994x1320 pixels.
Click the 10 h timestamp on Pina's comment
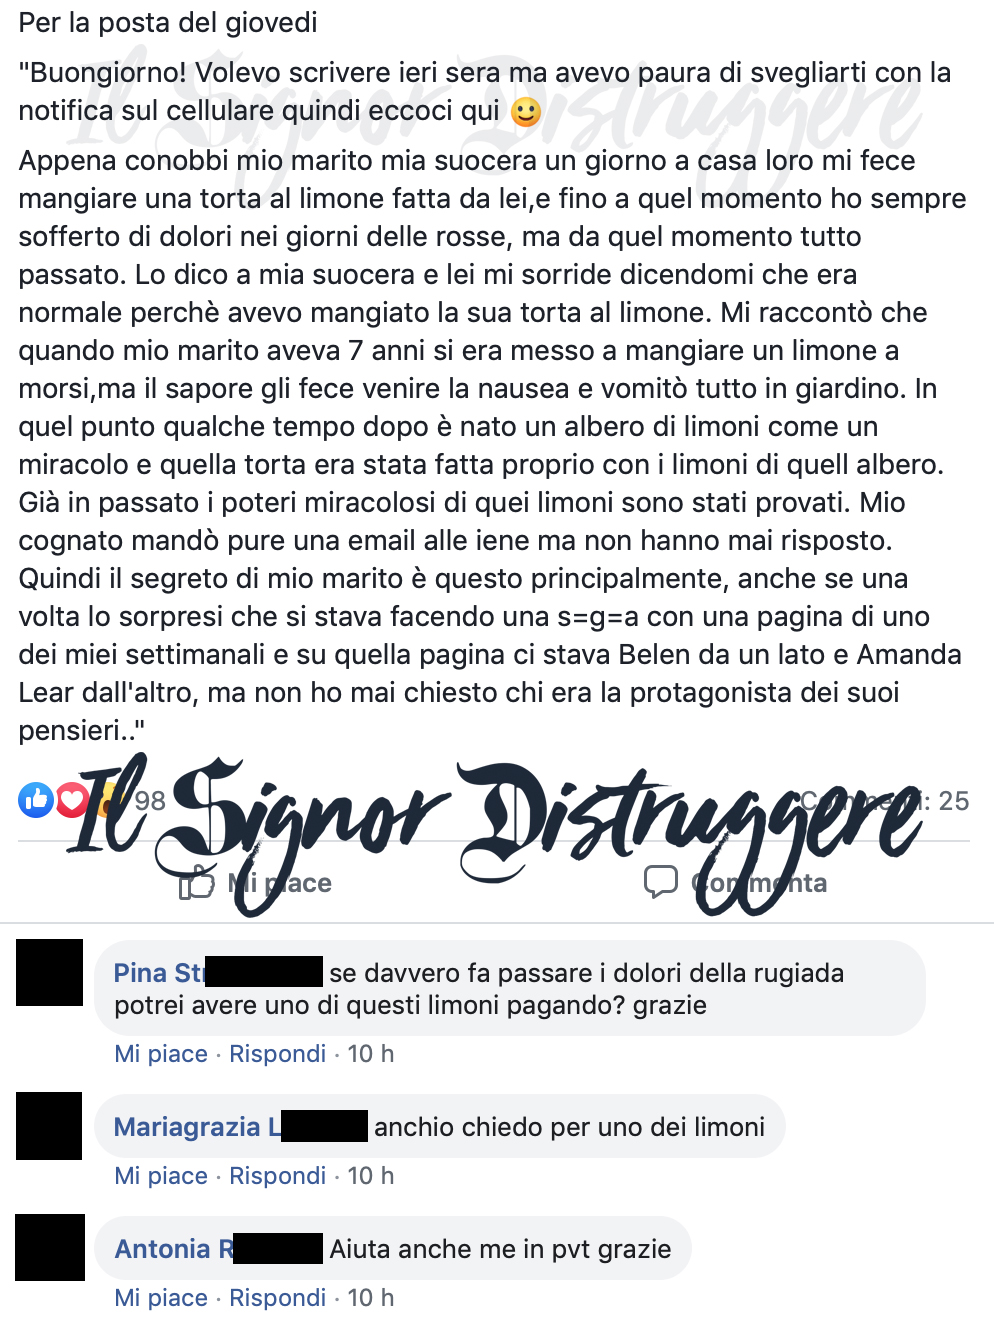coord(371,1053)
